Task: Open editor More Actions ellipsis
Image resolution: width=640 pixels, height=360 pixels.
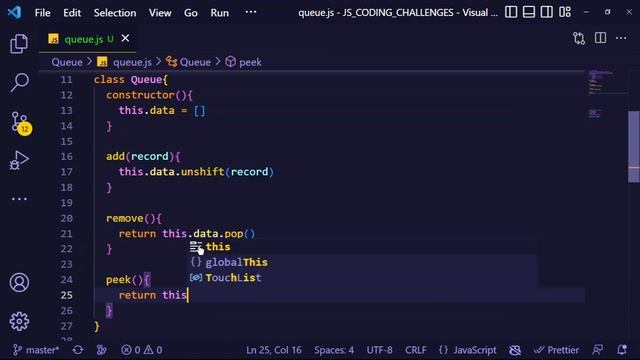Action: tap(621, 38)
